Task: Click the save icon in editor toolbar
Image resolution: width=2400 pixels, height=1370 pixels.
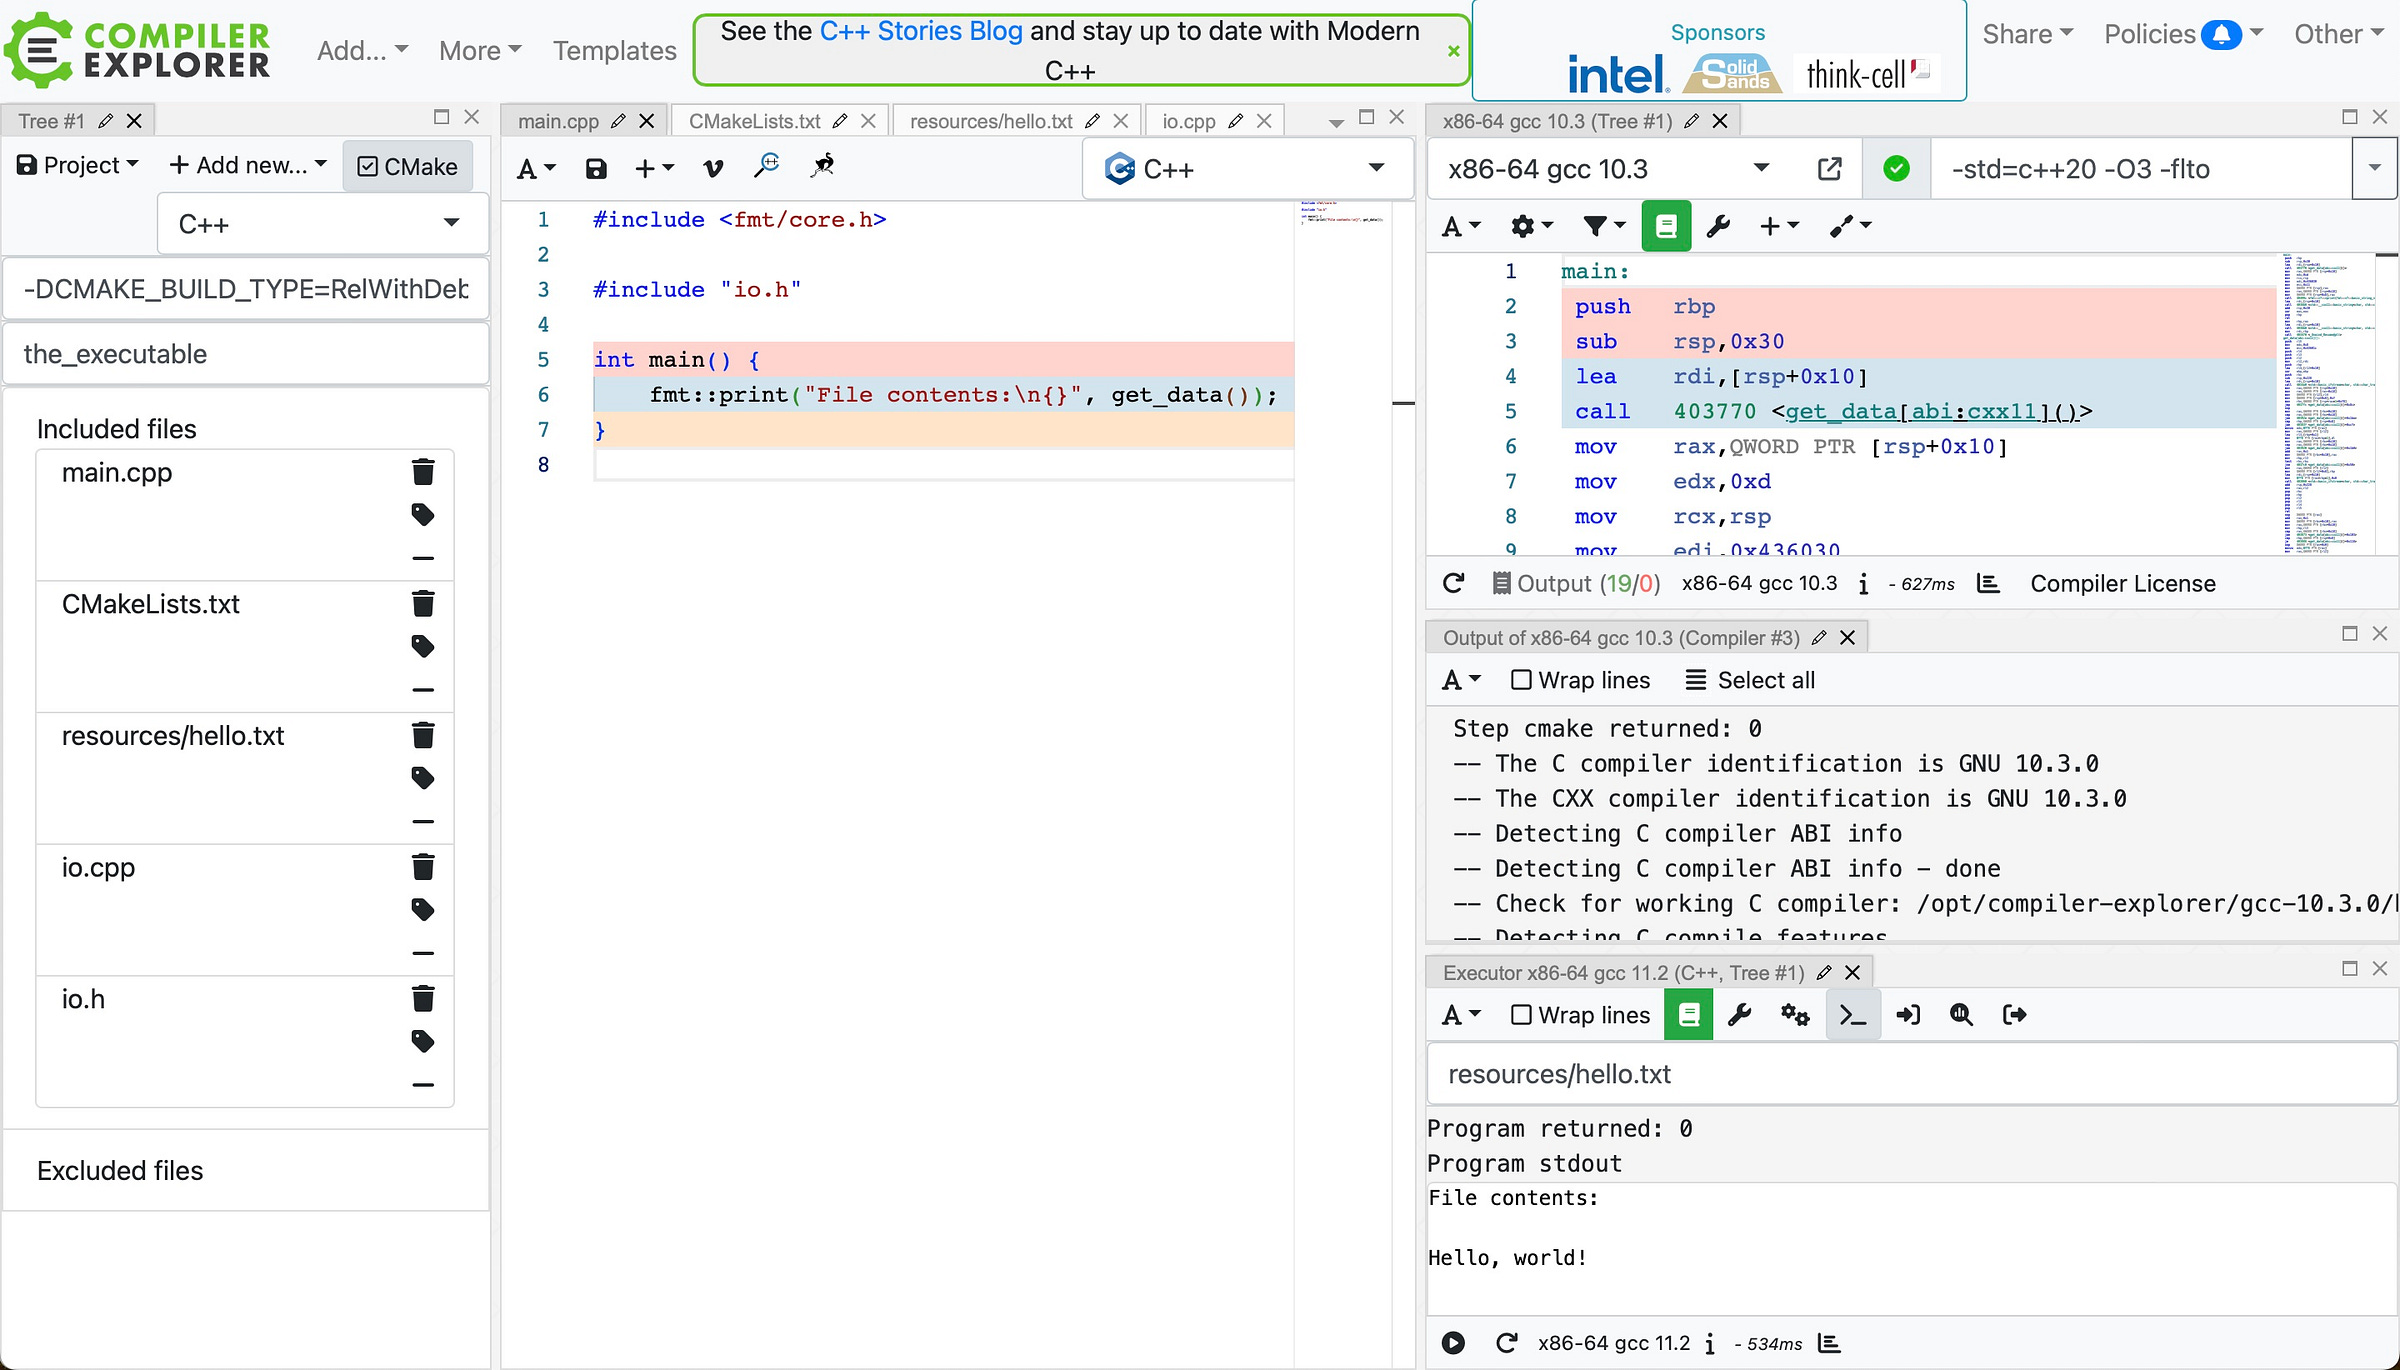Action: (x=596, y=169)
